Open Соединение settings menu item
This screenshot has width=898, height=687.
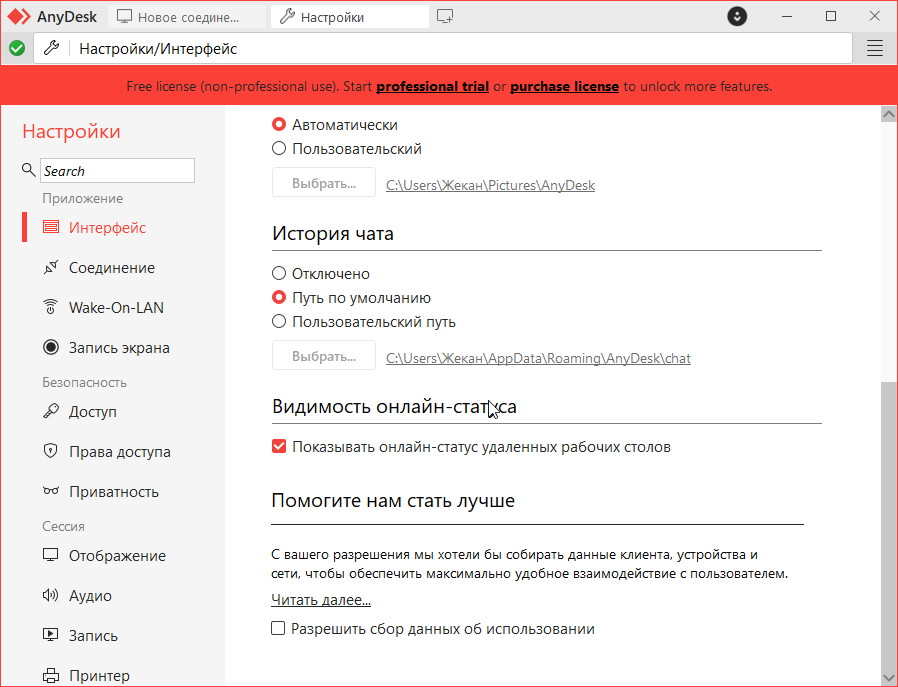111,268
